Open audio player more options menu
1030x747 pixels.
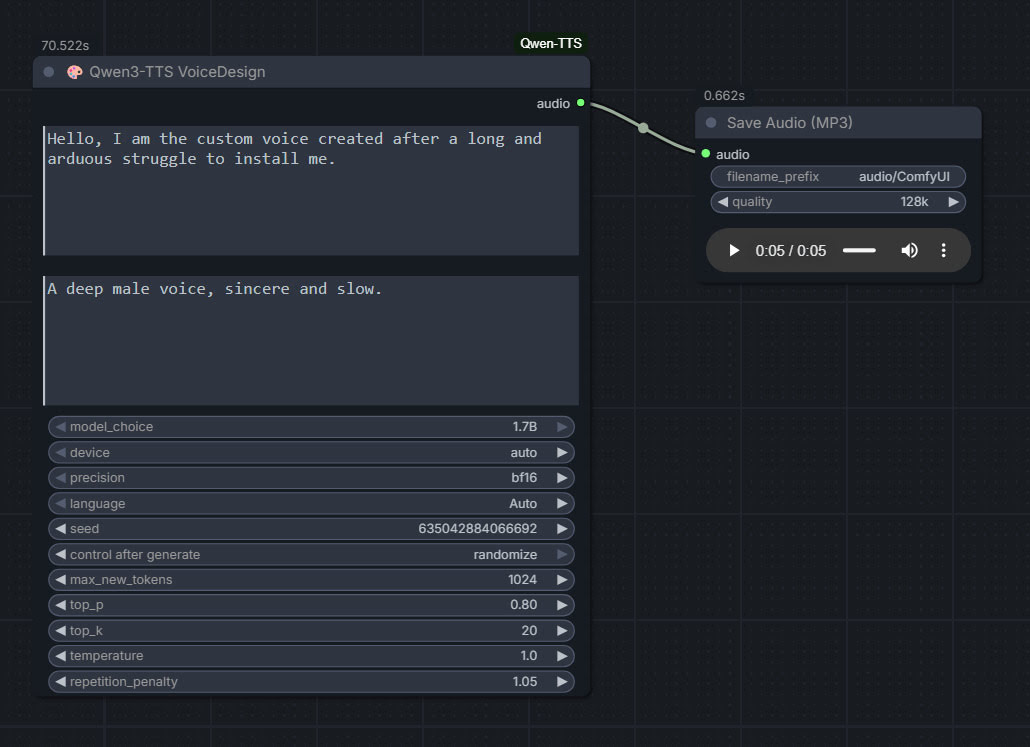(x=943, y=251)
